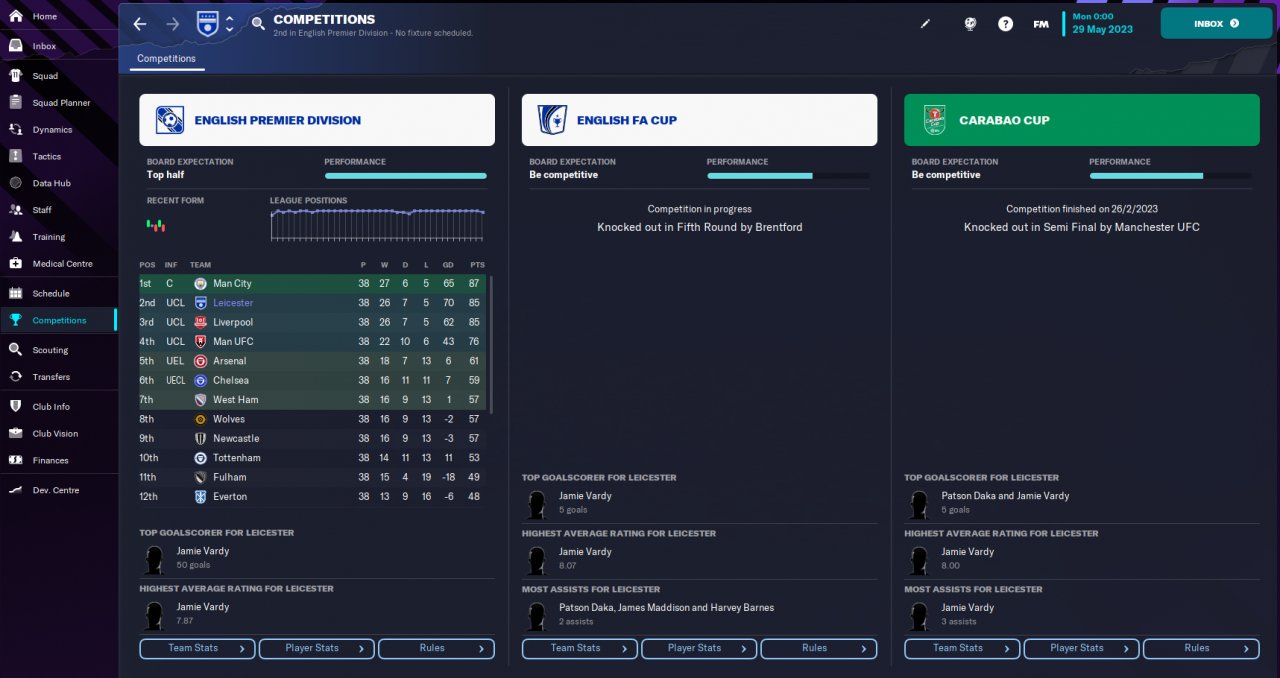Select the Liverpool table row

click(313, 322)
